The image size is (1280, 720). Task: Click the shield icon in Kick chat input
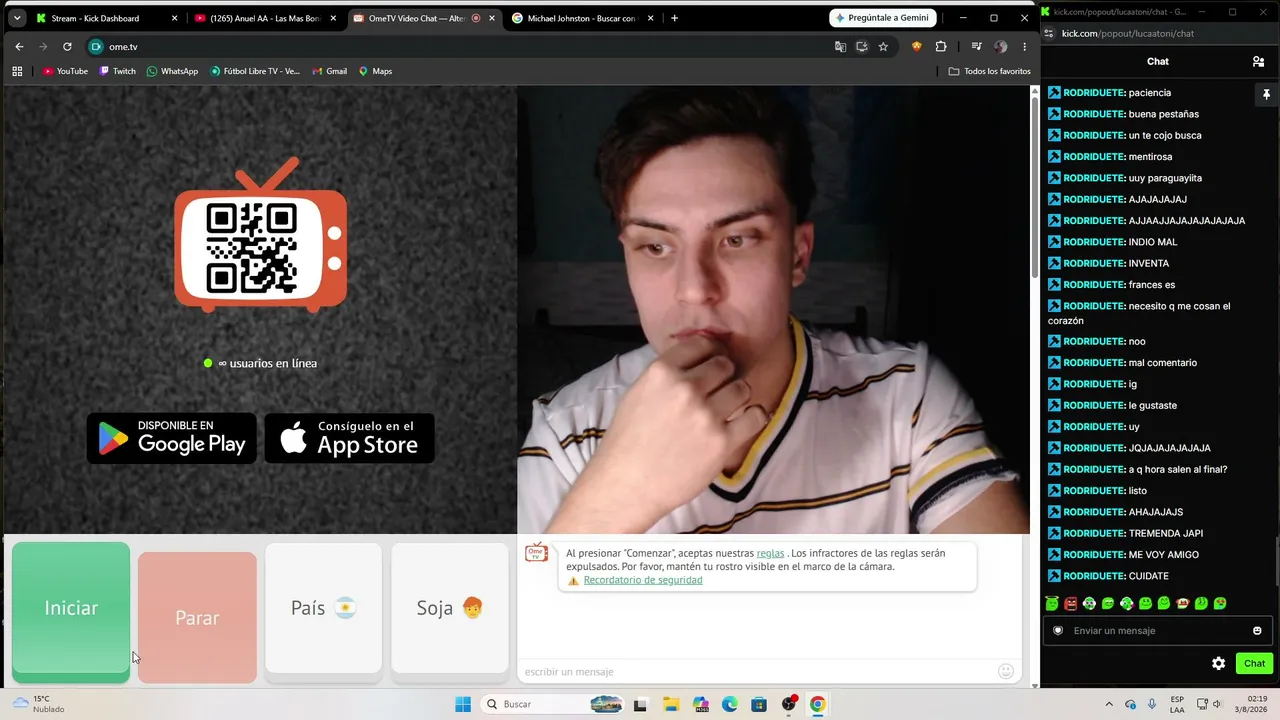point(1058,630)
